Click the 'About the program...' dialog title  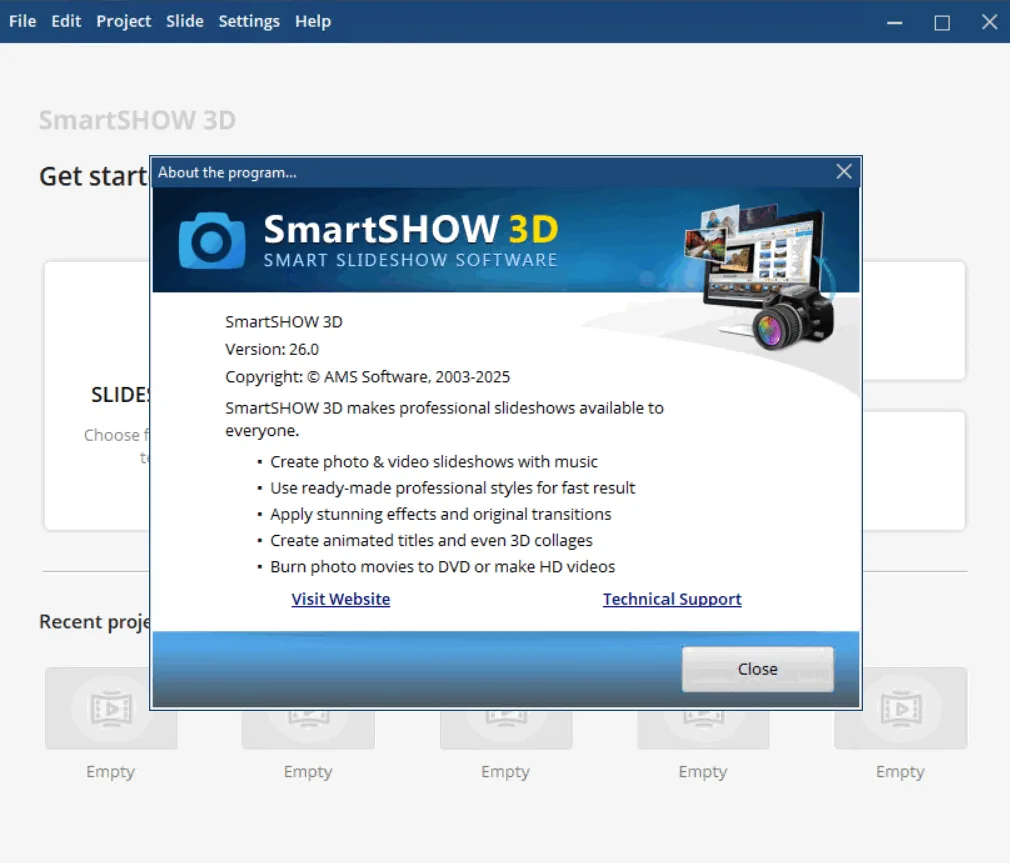pyautogui.click(x=227, y=173)
